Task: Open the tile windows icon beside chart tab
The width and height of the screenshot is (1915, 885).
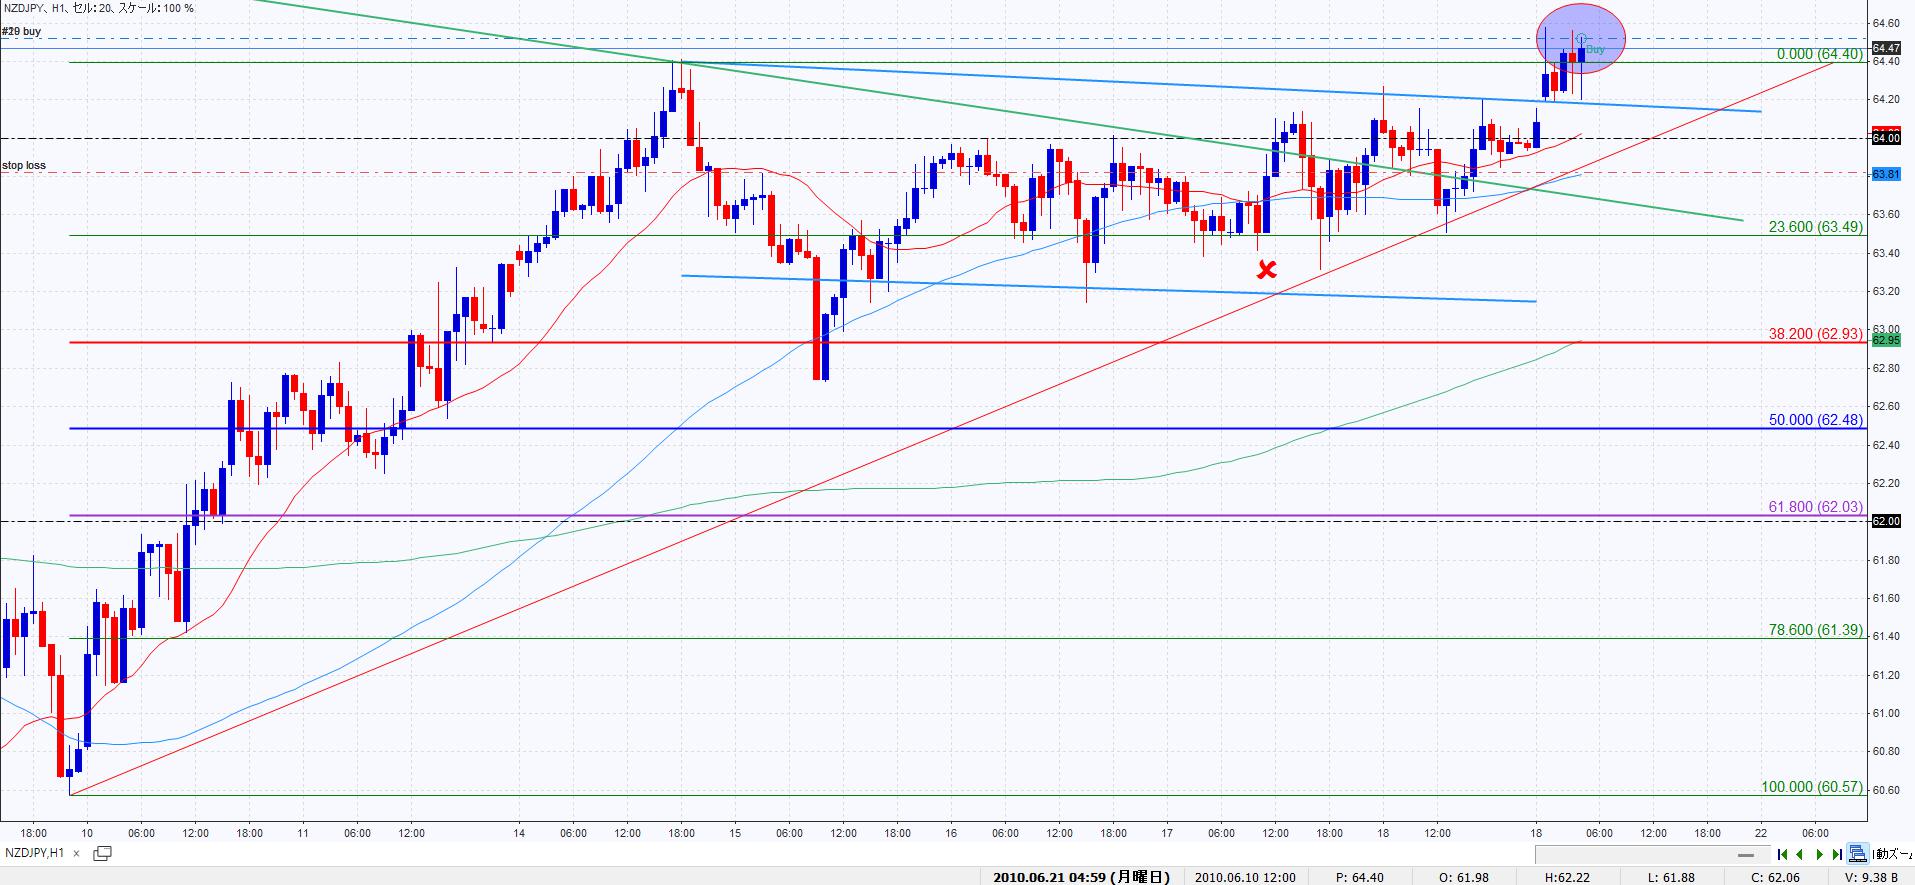Action: point(101,853)
